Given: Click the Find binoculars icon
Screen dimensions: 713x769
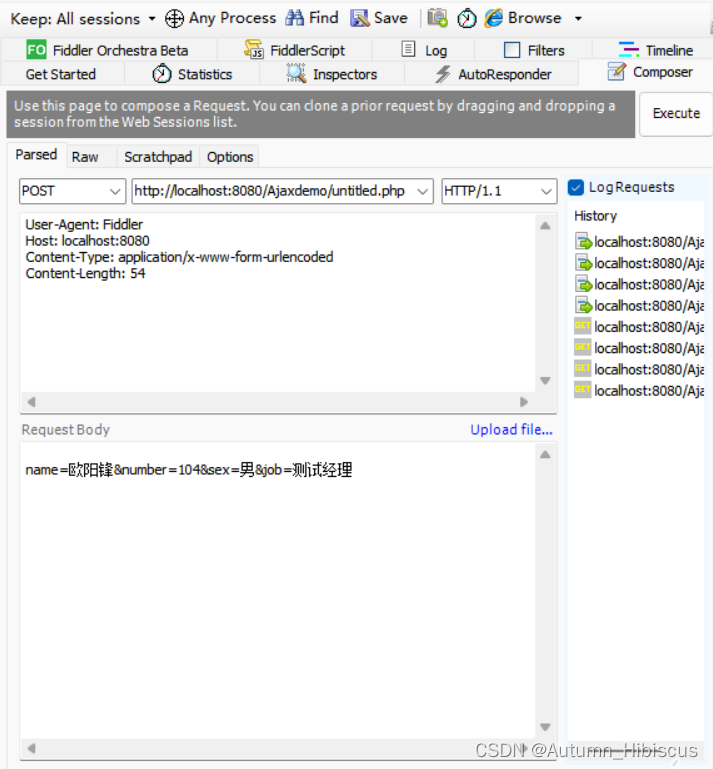Looking at the screenshot, I should [295, 18].
